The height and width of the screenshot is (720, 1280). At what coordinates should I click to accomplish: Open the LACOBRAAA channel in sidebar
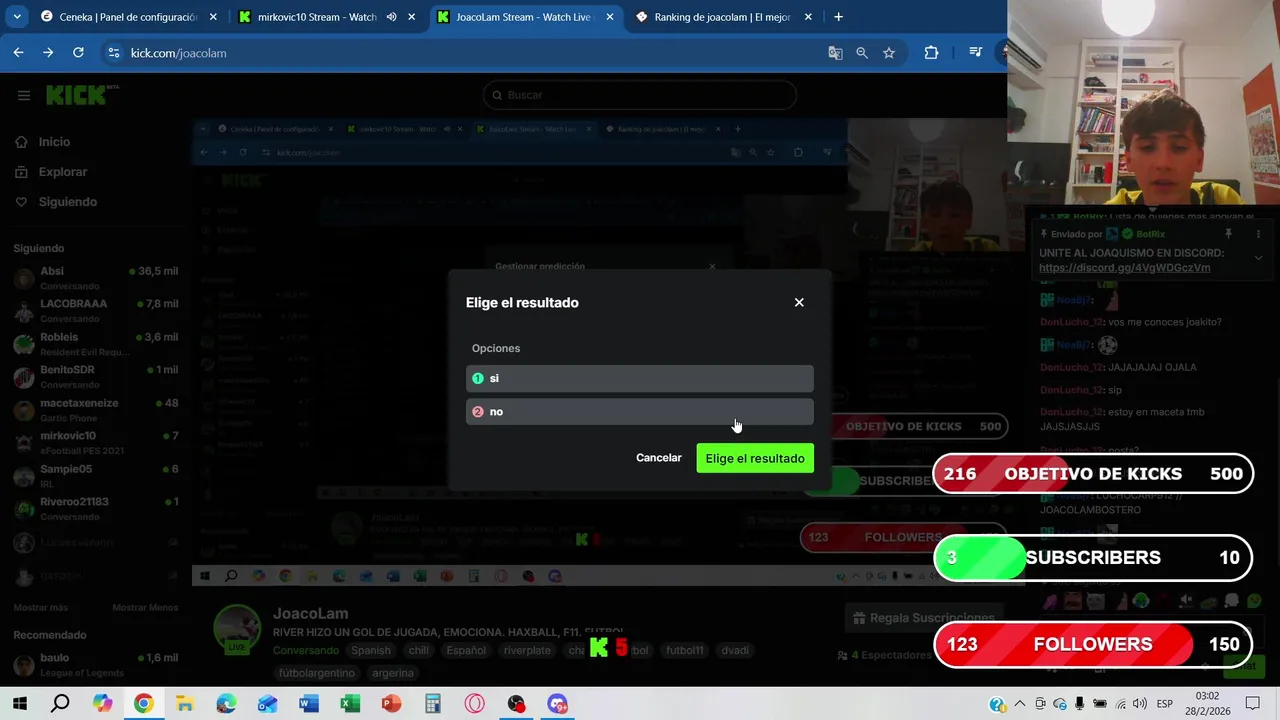(95, 311)
